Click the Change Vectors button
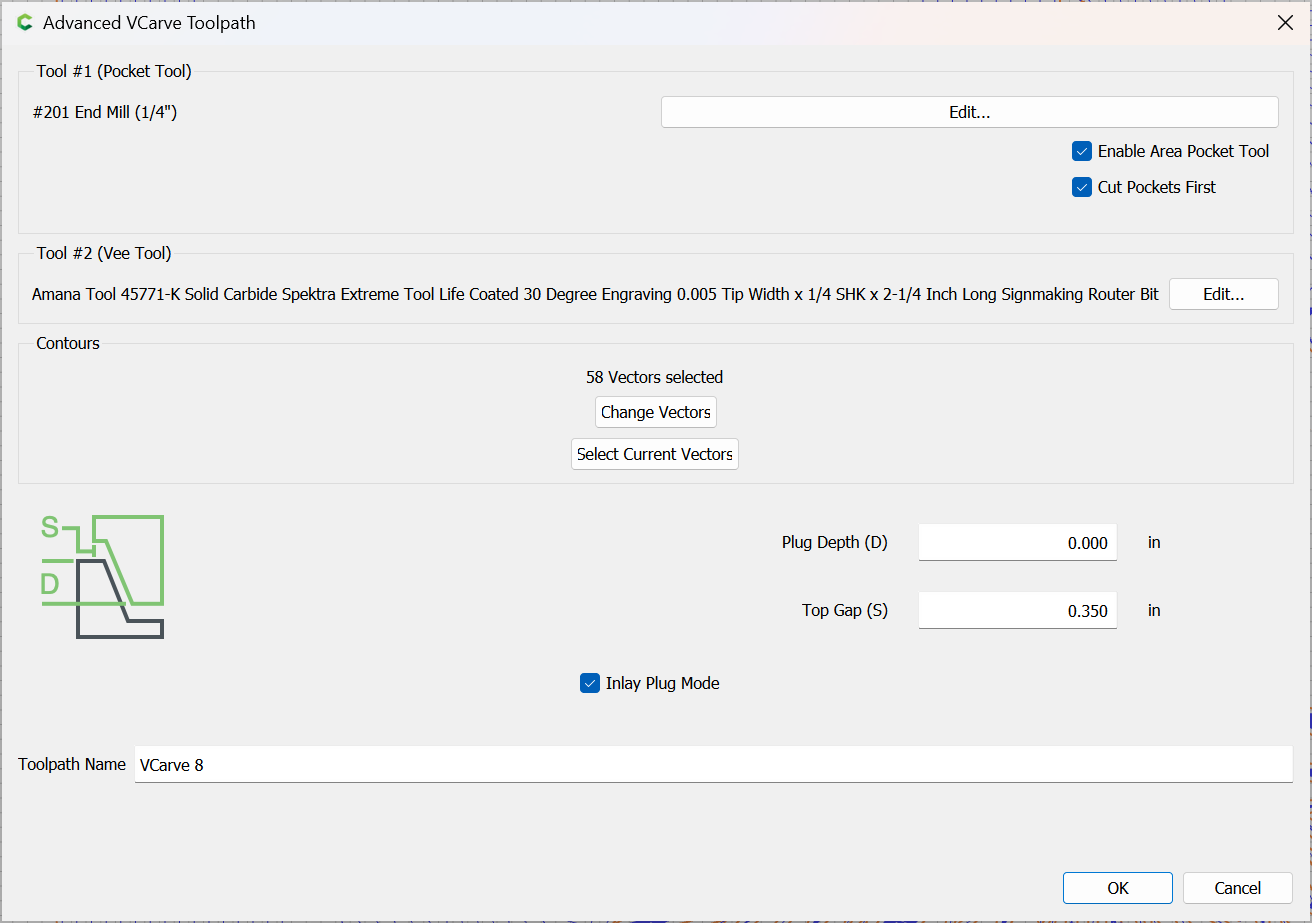Viewport: 1312px width, 923px height. 656,412
